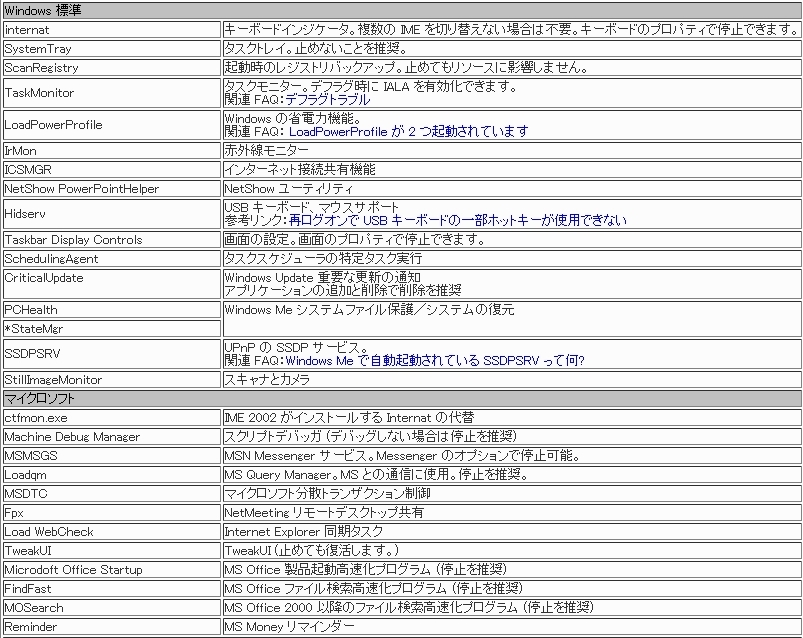Open the Windows Me SSDPSRV FAQ link
The width and height of the screenshot is (803, 638).
tap(435, 360)
